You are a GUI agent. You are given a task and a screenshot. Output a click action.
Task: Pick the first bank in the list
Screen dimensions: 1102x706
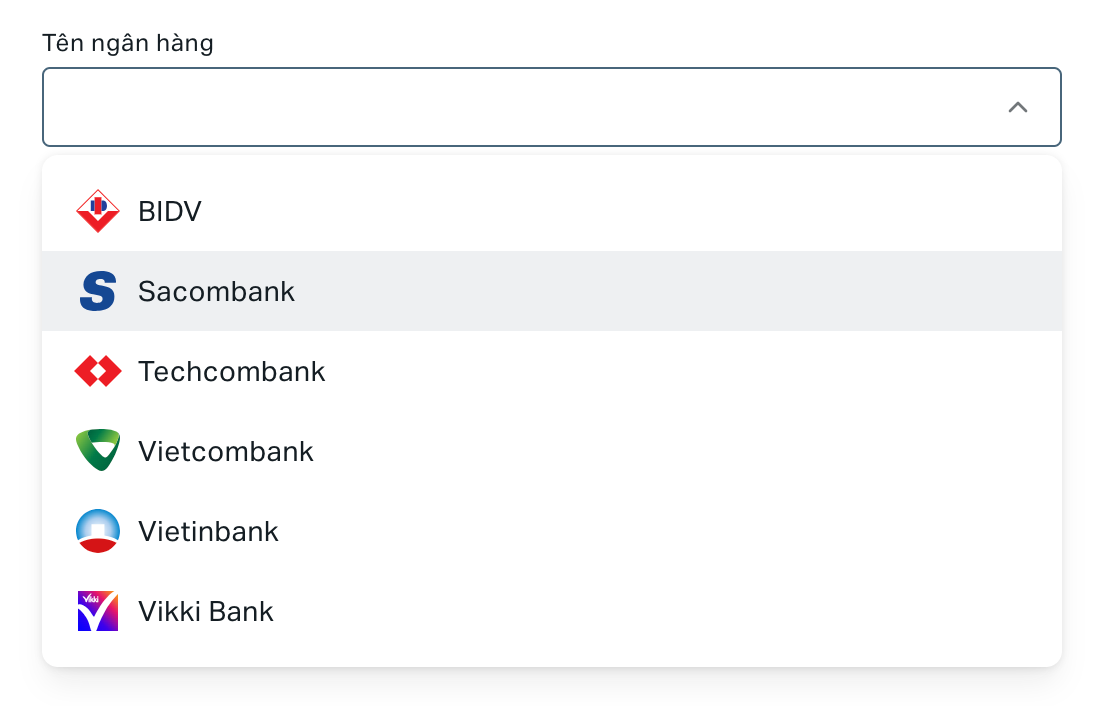click(x=550, y=211)
